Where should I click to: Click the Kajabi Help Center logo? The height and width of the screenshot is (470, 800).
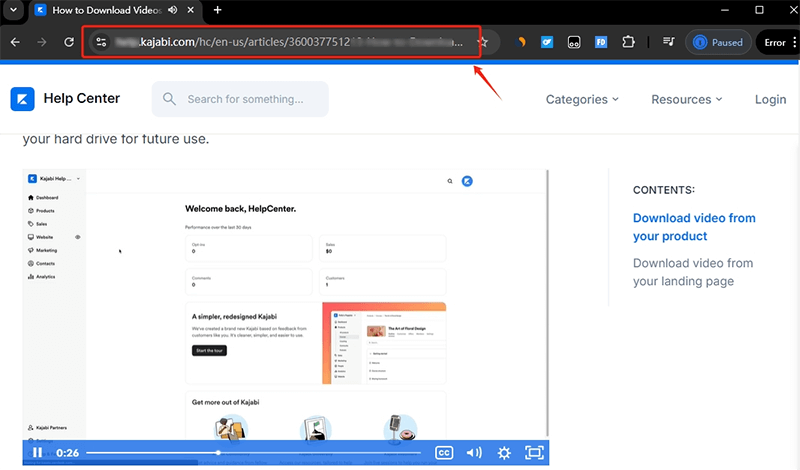(x=22, y=98)
